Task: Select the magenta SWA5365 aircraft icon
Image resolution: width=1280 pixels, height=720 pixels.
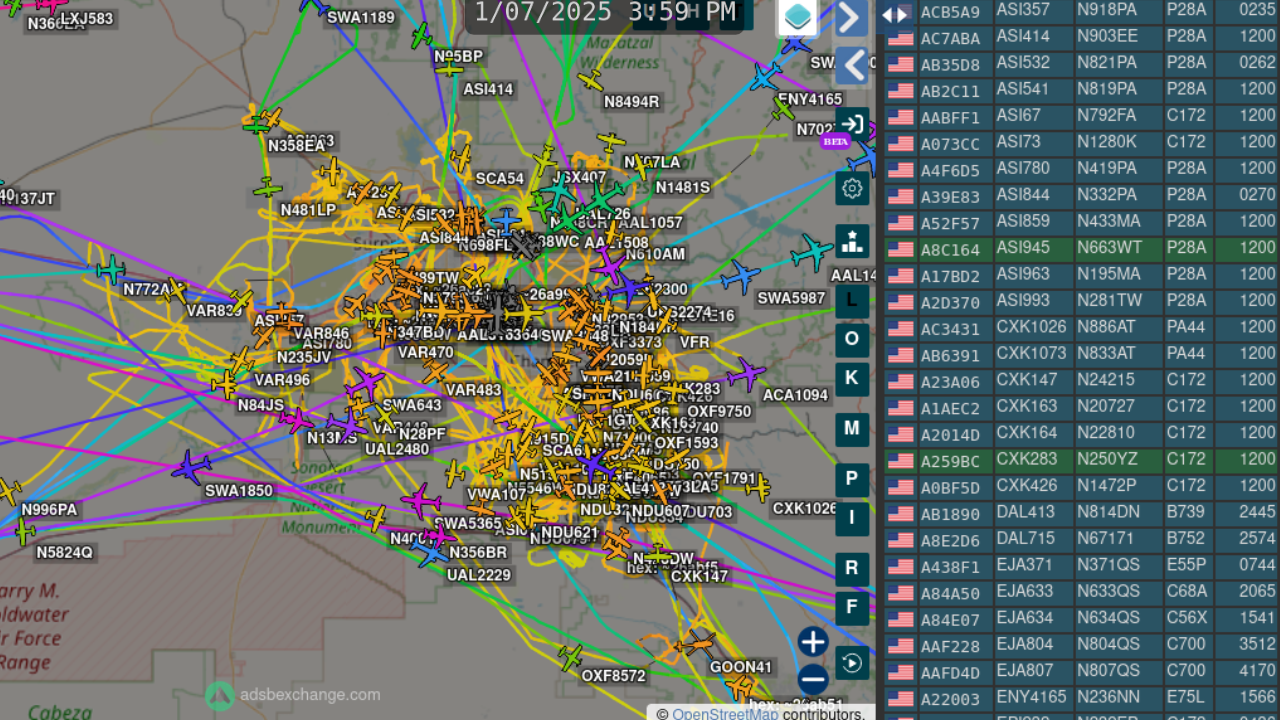Action: click(421, 499)
